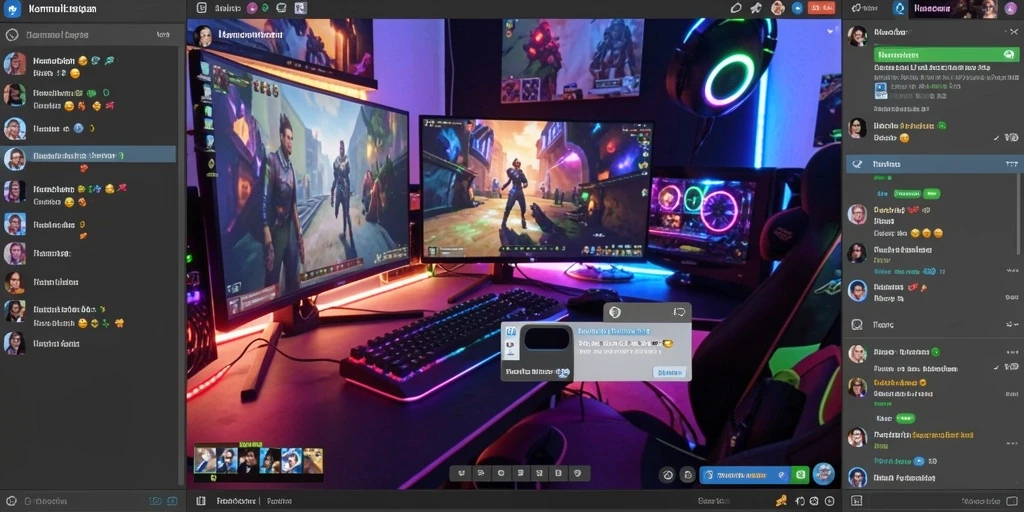Click the blue app logo in the title bar
Screen dimensions: 1024x512
tap(12, 8)
